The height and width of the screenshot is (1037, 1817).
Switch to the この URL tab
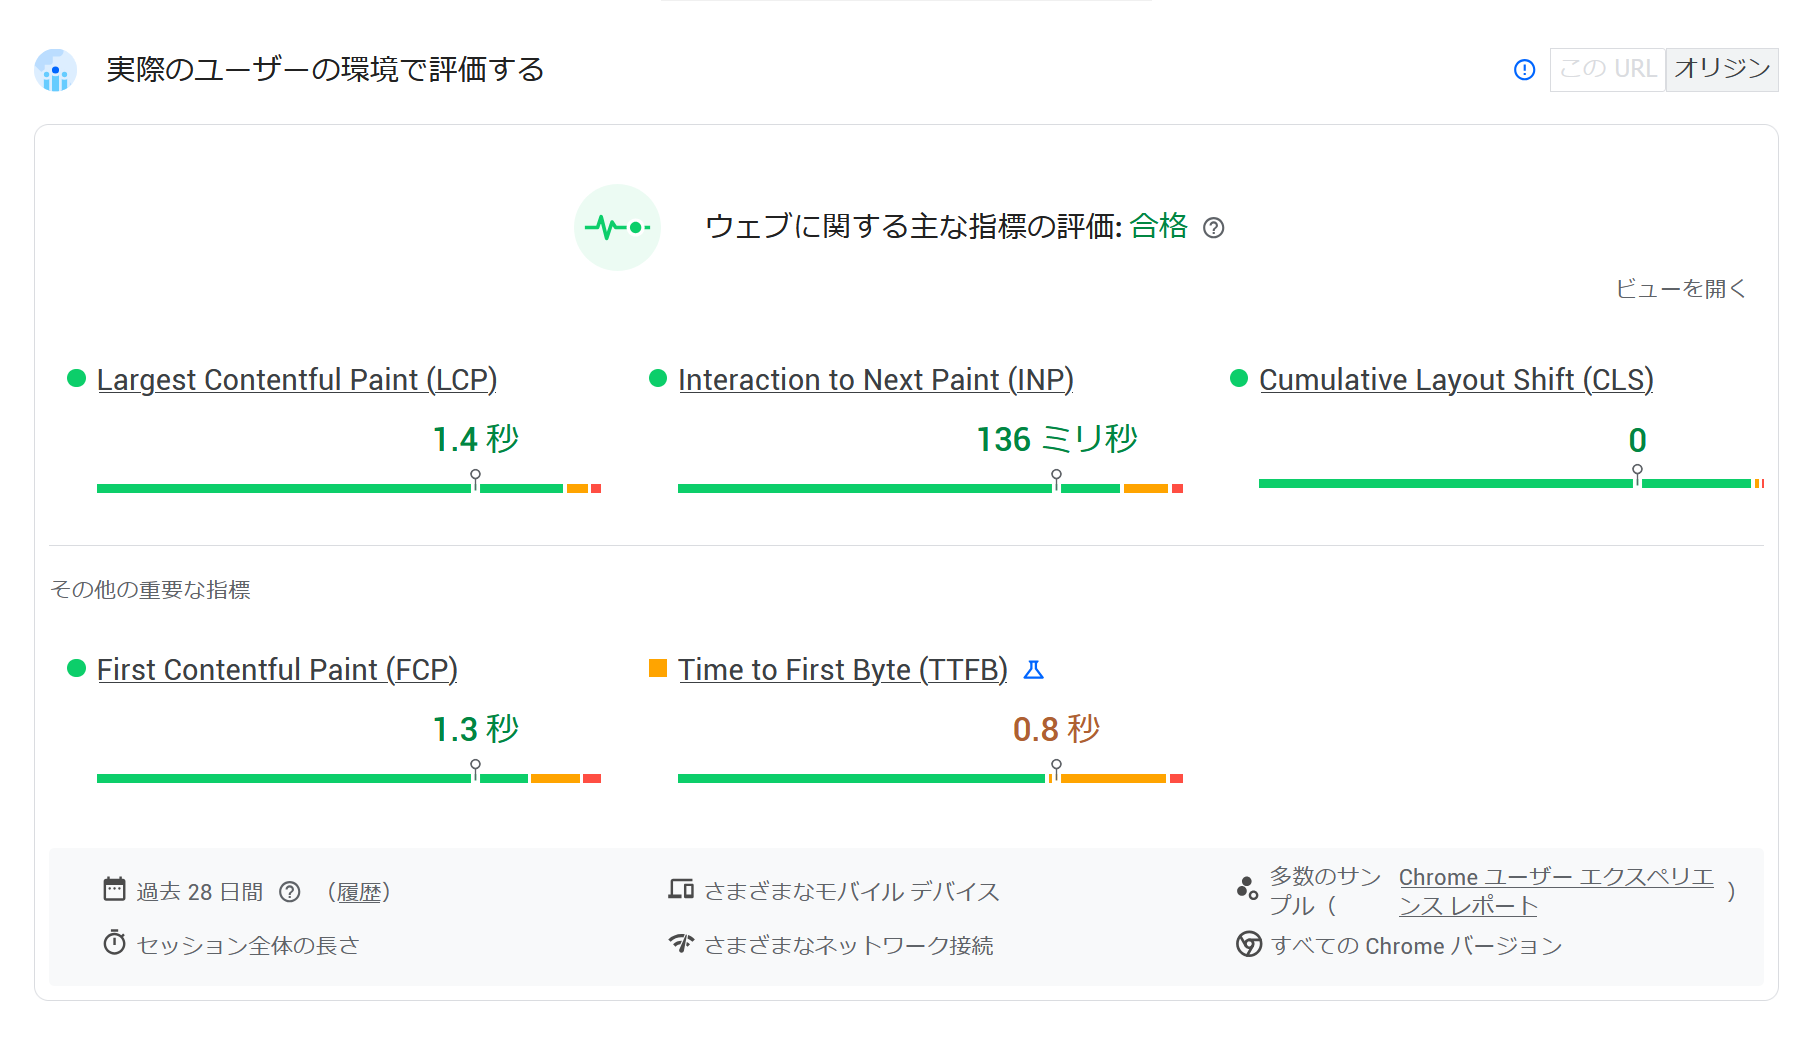coord(1607,69)
